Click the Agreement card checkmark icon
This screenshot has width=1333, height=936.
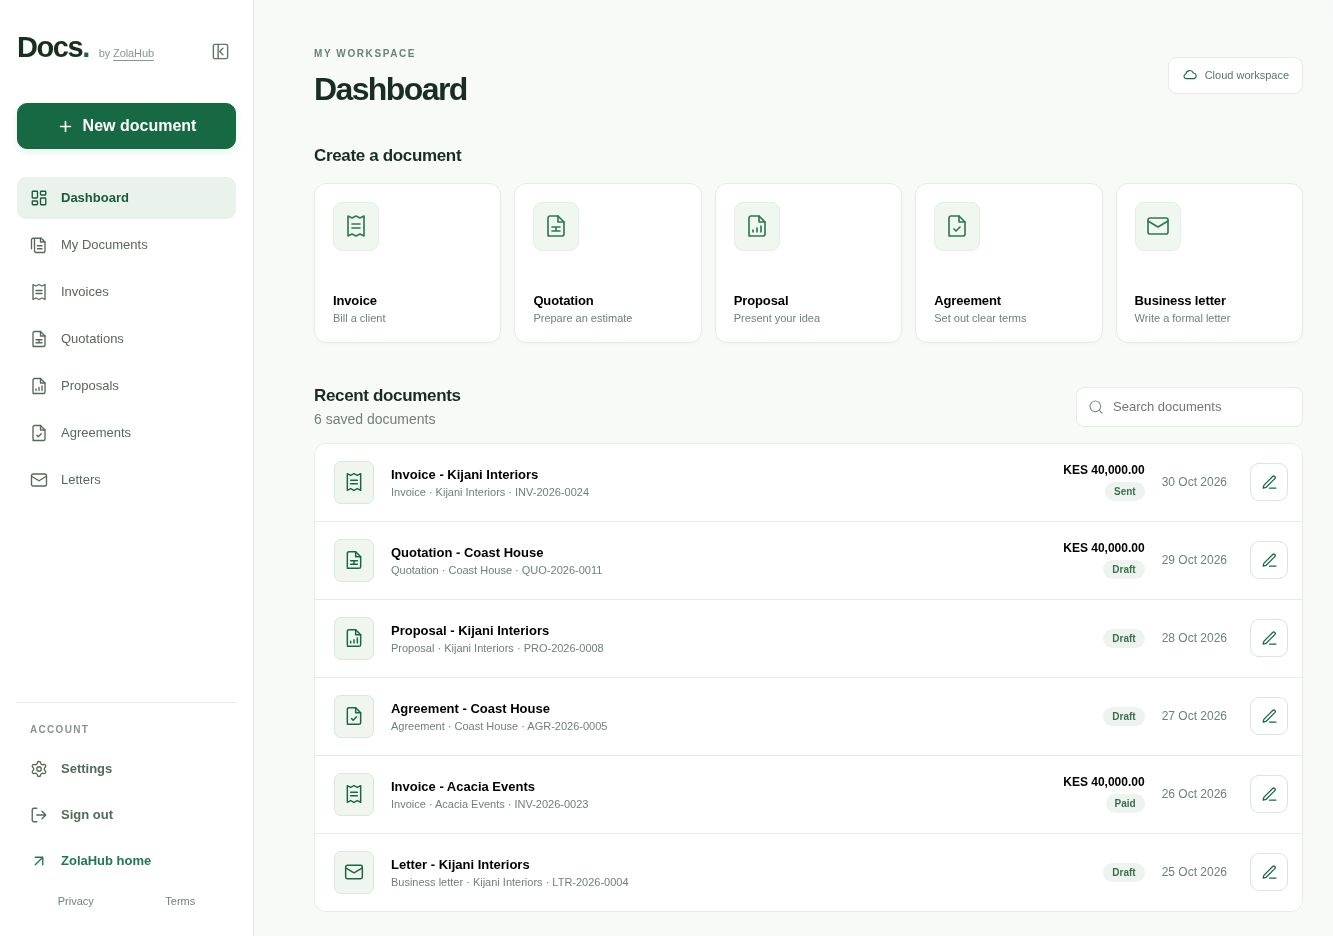pos(957,226)
